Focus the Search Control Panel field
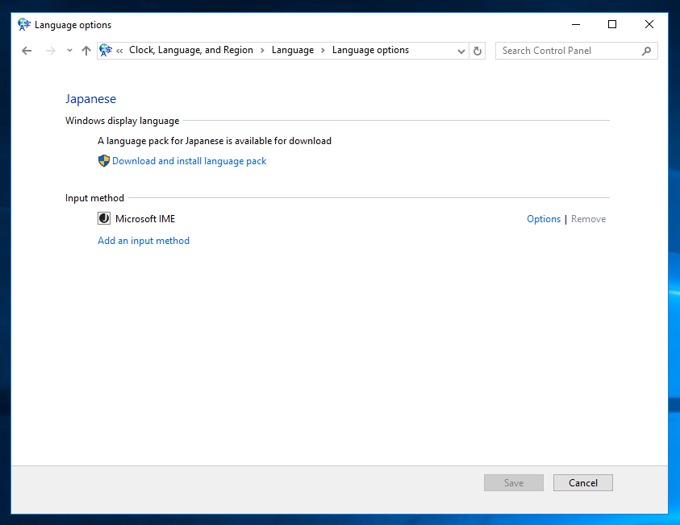Image resolution: width=680 pixels, height=525 pixels. coord(576,51)
